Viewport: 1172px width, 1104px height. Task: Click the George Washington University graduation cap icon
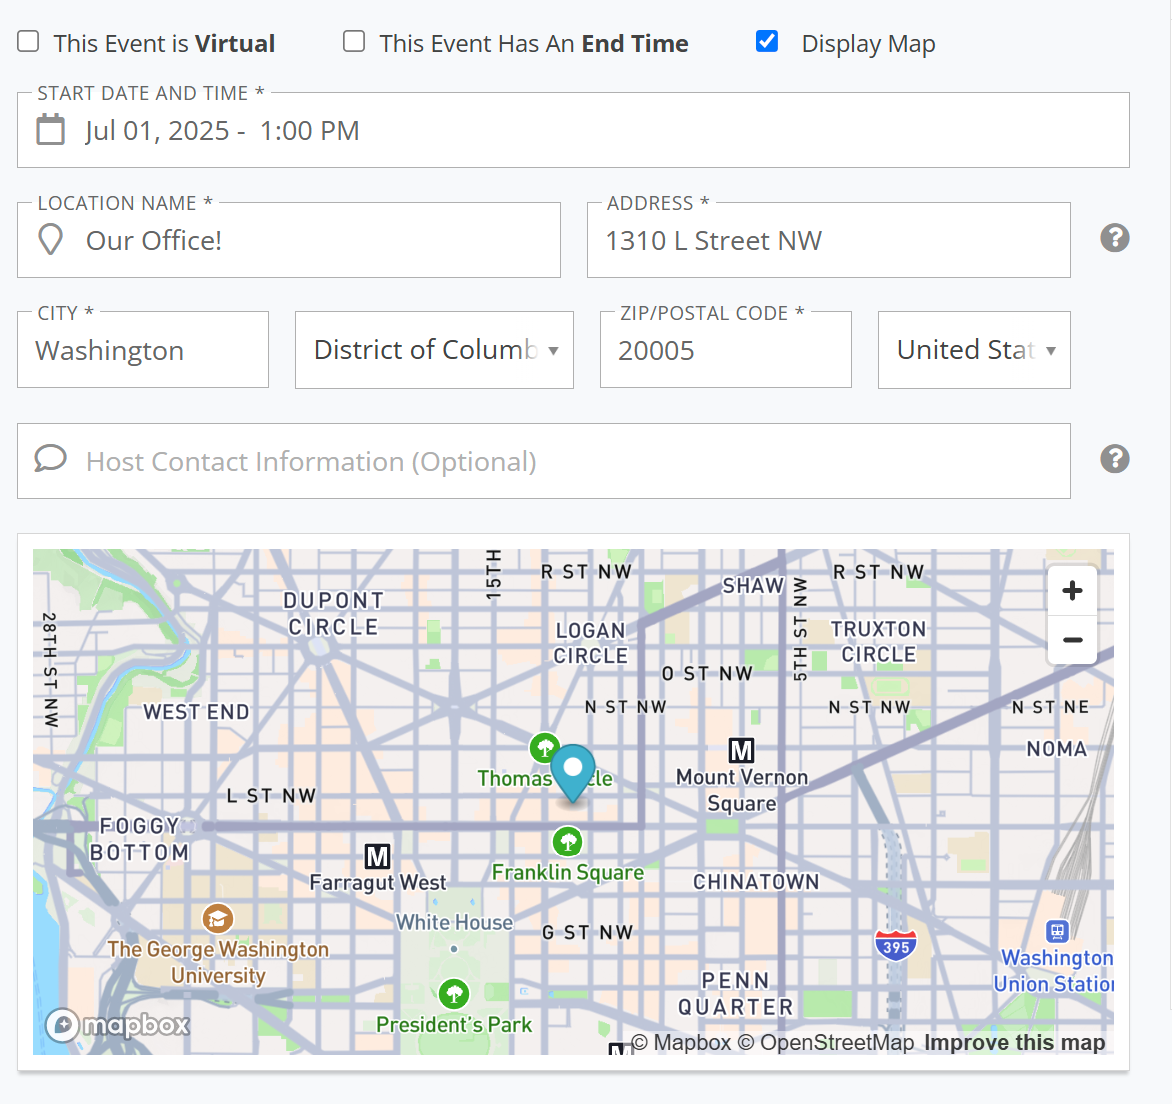[x=218, y=918]
